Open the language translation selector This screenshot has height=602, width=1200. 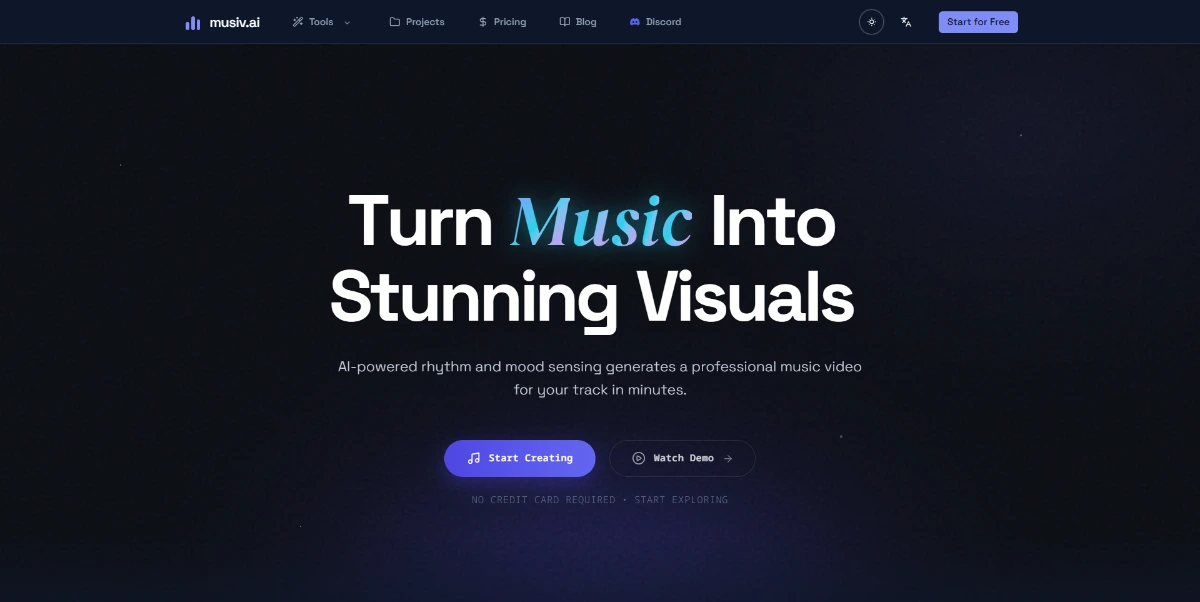906,22
